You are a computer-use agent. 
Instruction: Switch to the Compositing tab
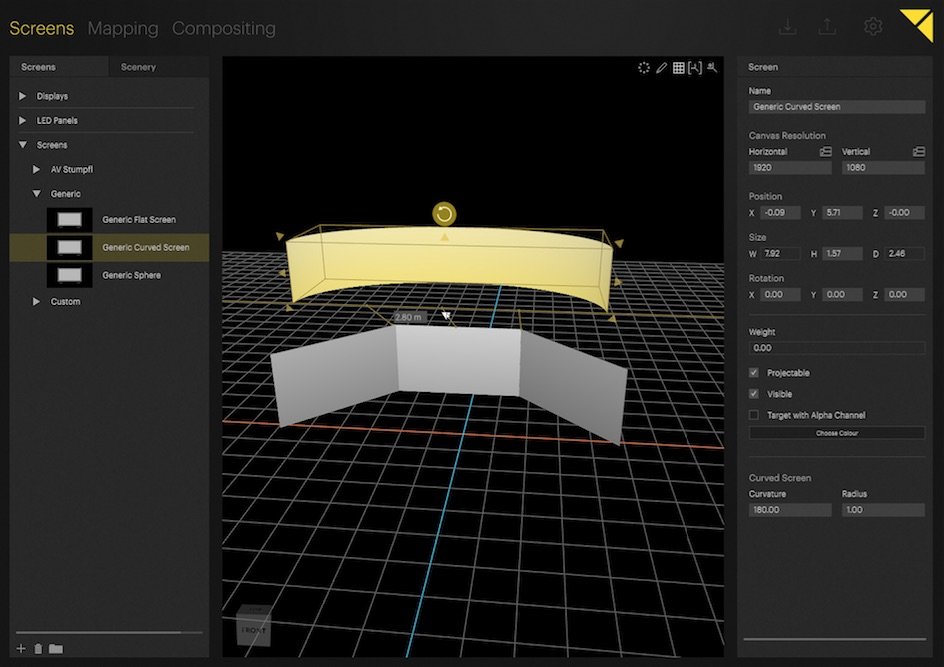pyautogui.click(x=224, y=28)
